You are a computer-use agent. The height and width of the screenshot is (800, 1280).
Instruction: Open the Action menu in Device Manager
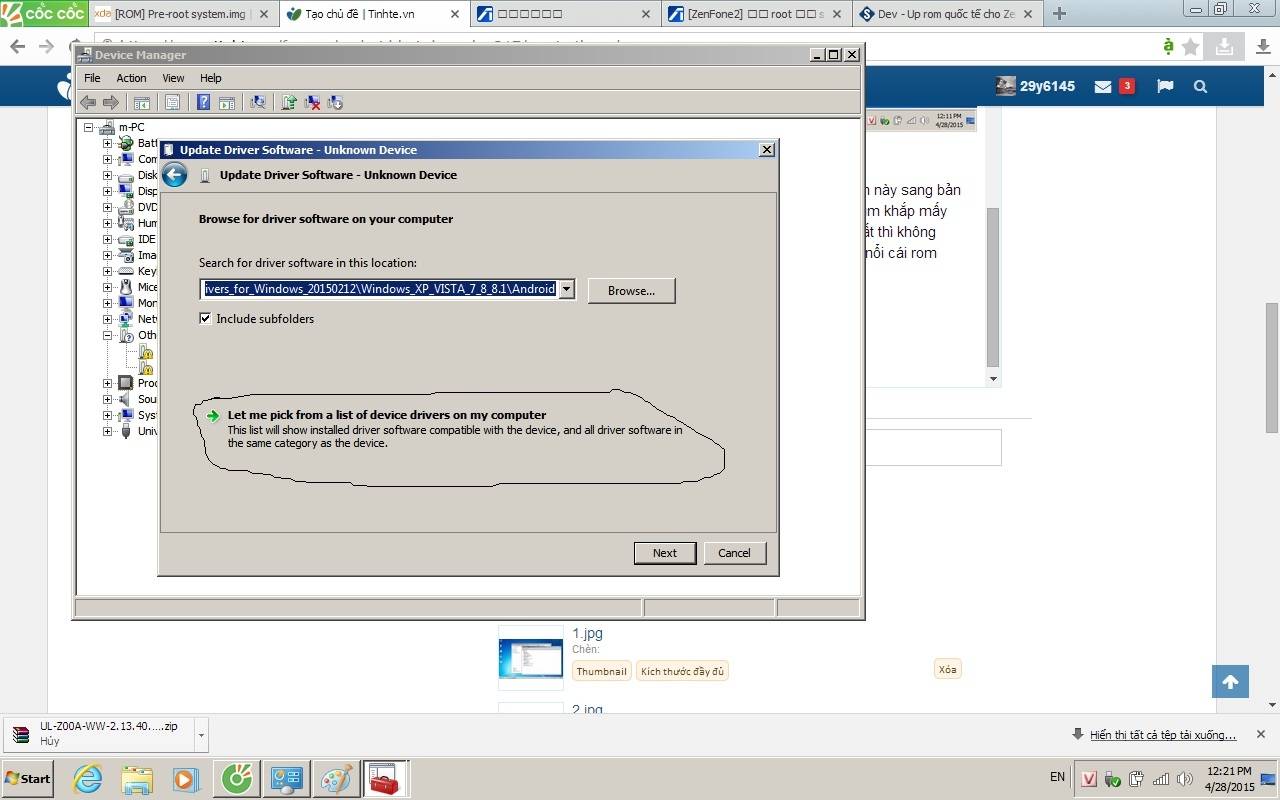tap(131, 78)
